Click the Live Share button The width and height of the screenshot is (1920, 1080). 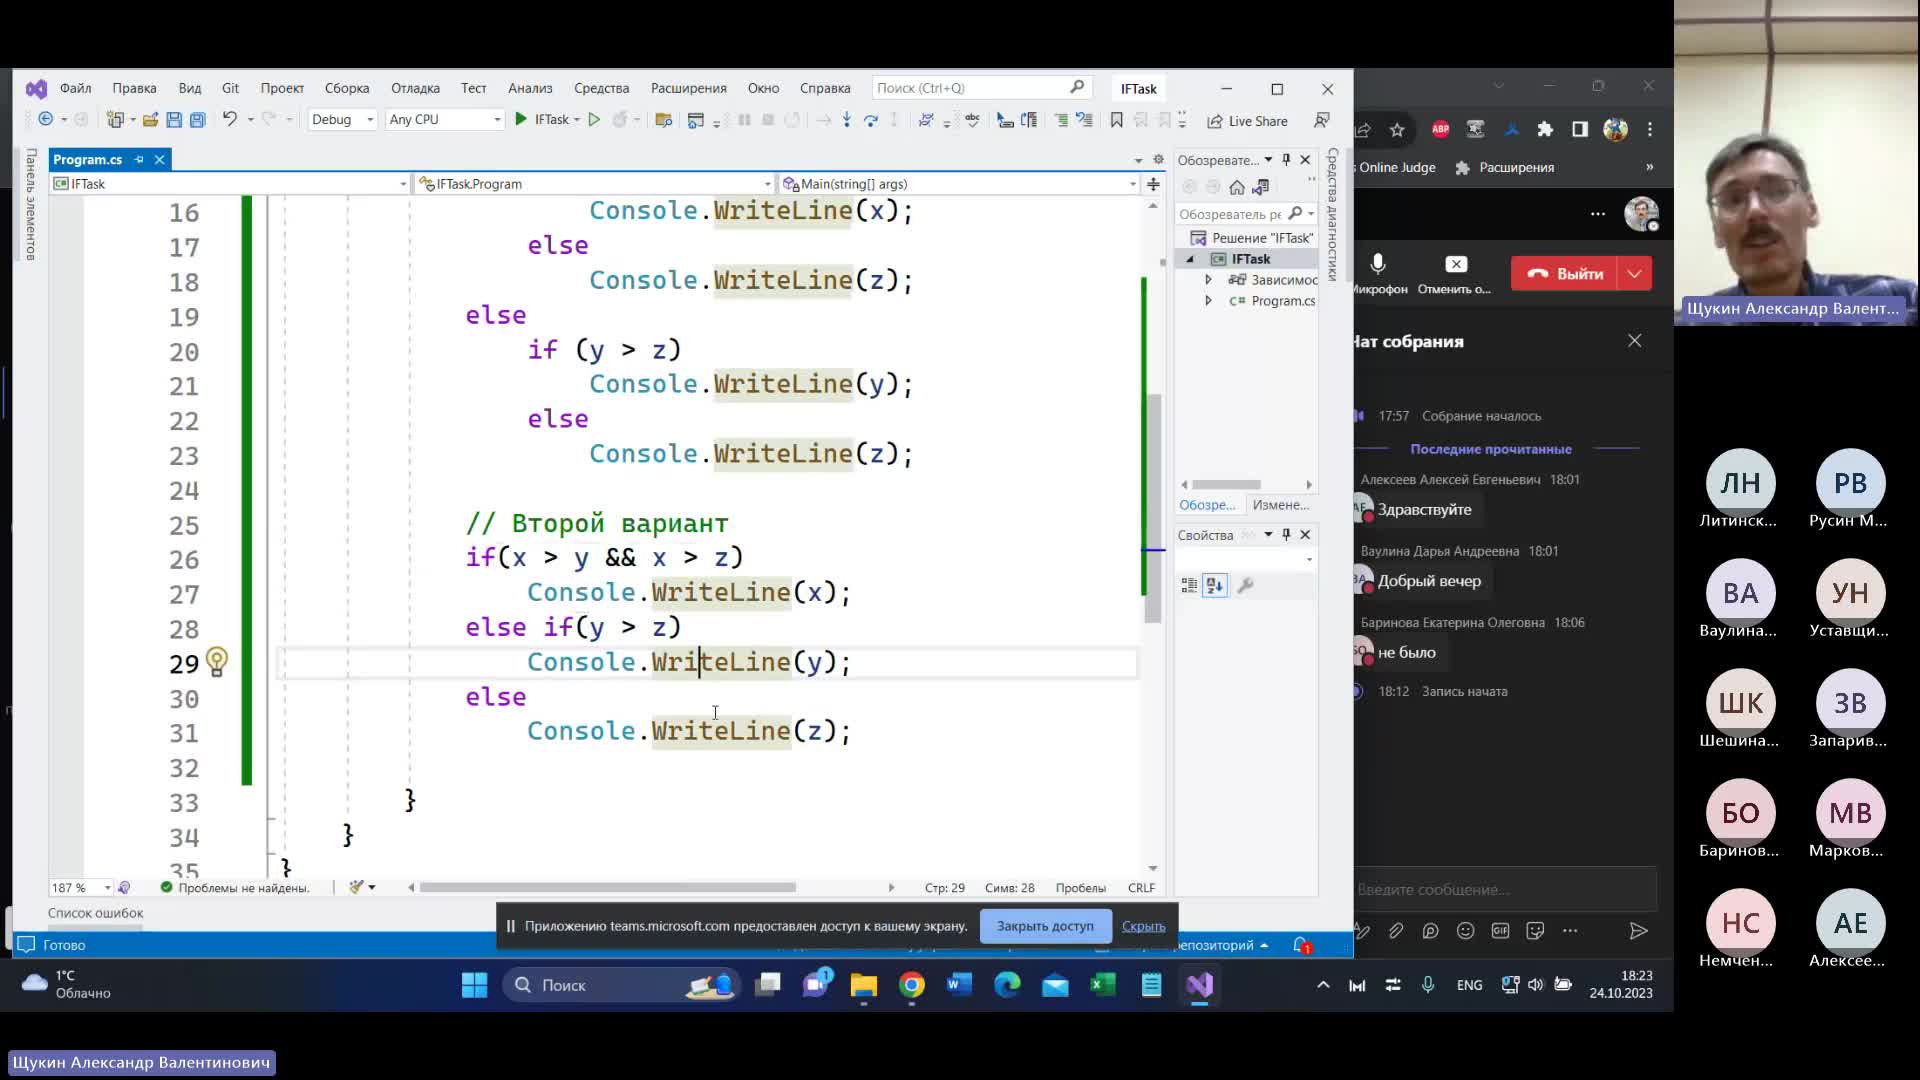(x=1247, y=121)
